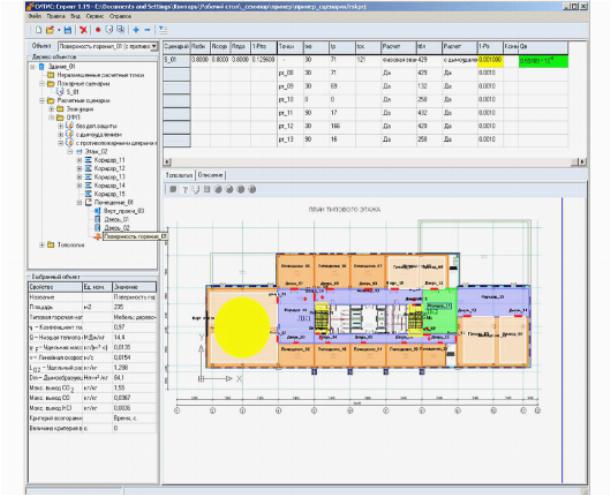Viewport: 610px width, 495px height.
Task: Collapse the Помещение_01 tree node
Action: 79,202
